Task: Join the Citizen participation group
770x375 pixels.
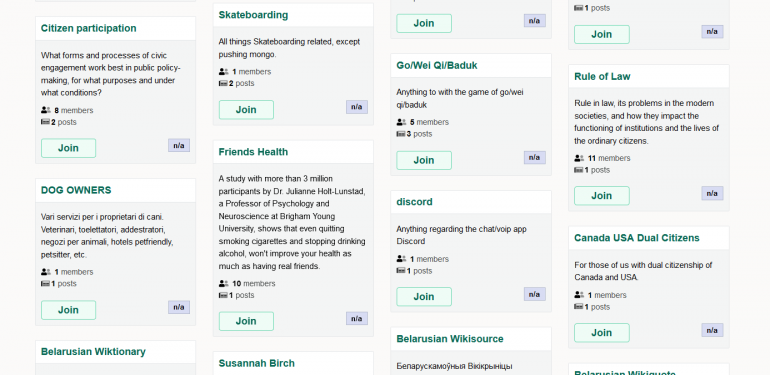Action: coord(68,148)
